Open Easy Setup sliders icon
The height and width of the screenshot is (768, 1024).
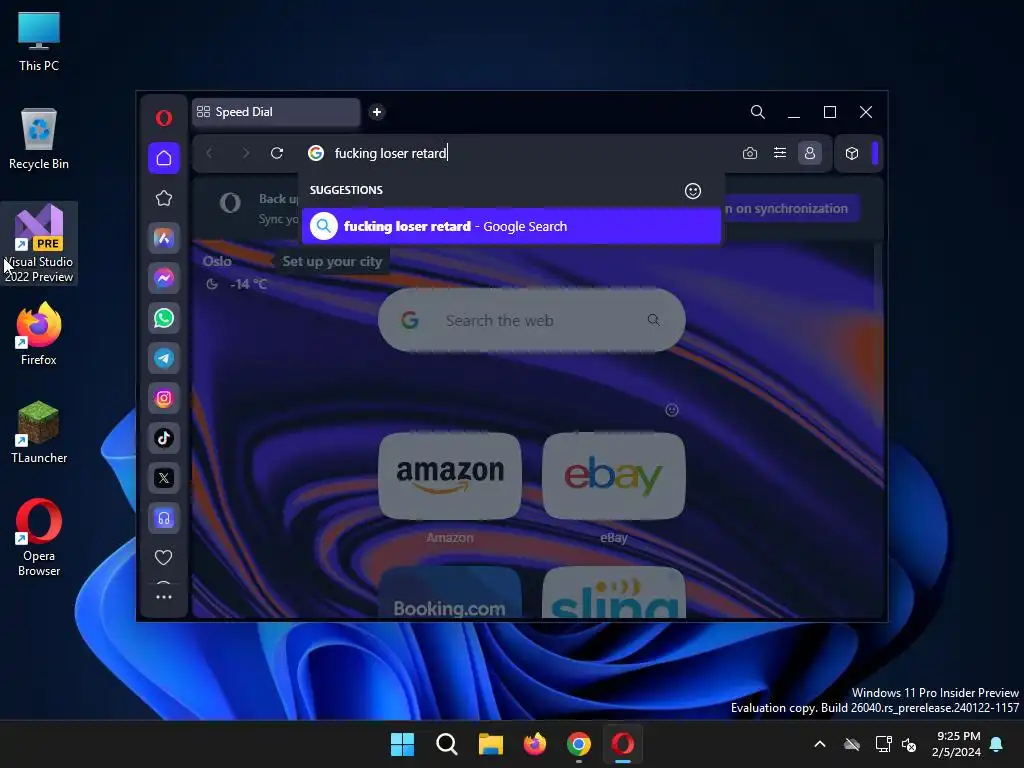click(x=780, y=153)
